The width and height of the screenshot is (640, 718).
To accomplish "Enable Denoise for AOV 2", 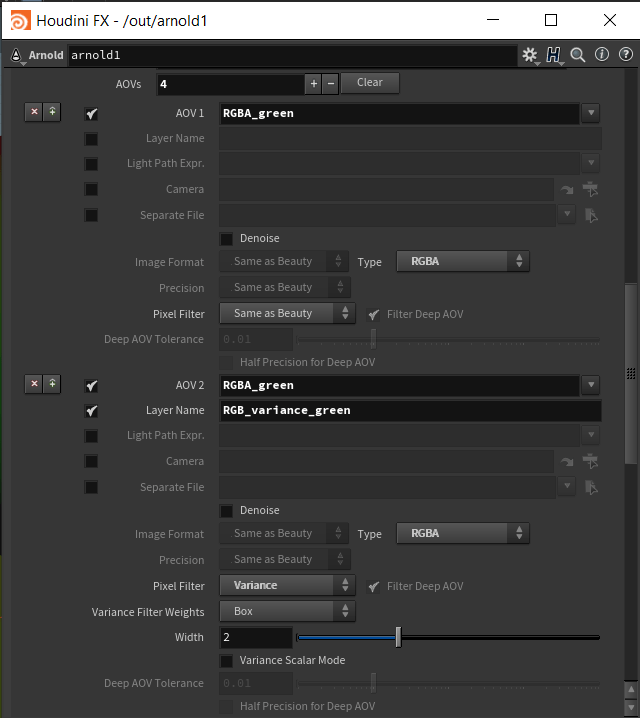I will pyautogui.click(x=226, y=511).
